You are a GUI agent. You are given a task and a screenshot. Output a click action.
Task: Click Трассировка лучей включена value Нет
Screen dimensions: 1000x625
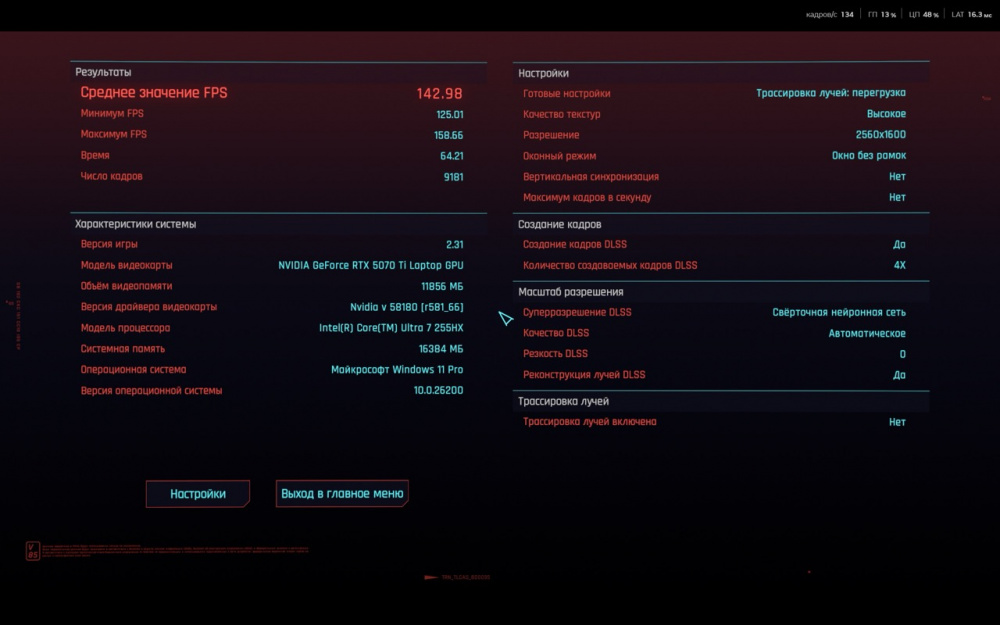point(897,422)
